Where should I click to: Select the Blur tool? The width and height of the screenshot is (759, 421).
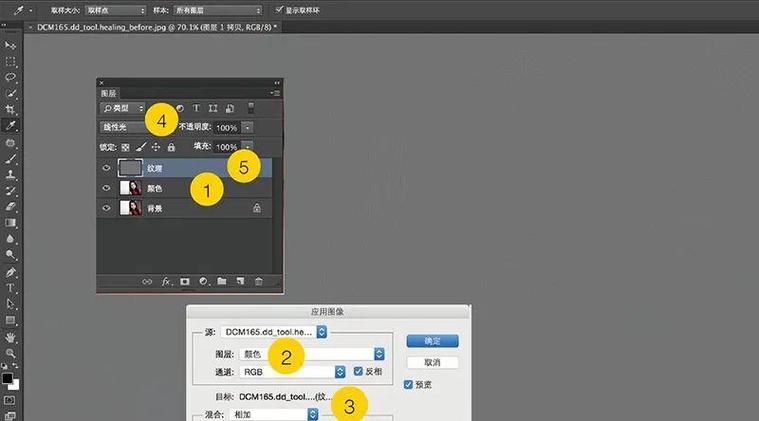click(x=10, y=239)
